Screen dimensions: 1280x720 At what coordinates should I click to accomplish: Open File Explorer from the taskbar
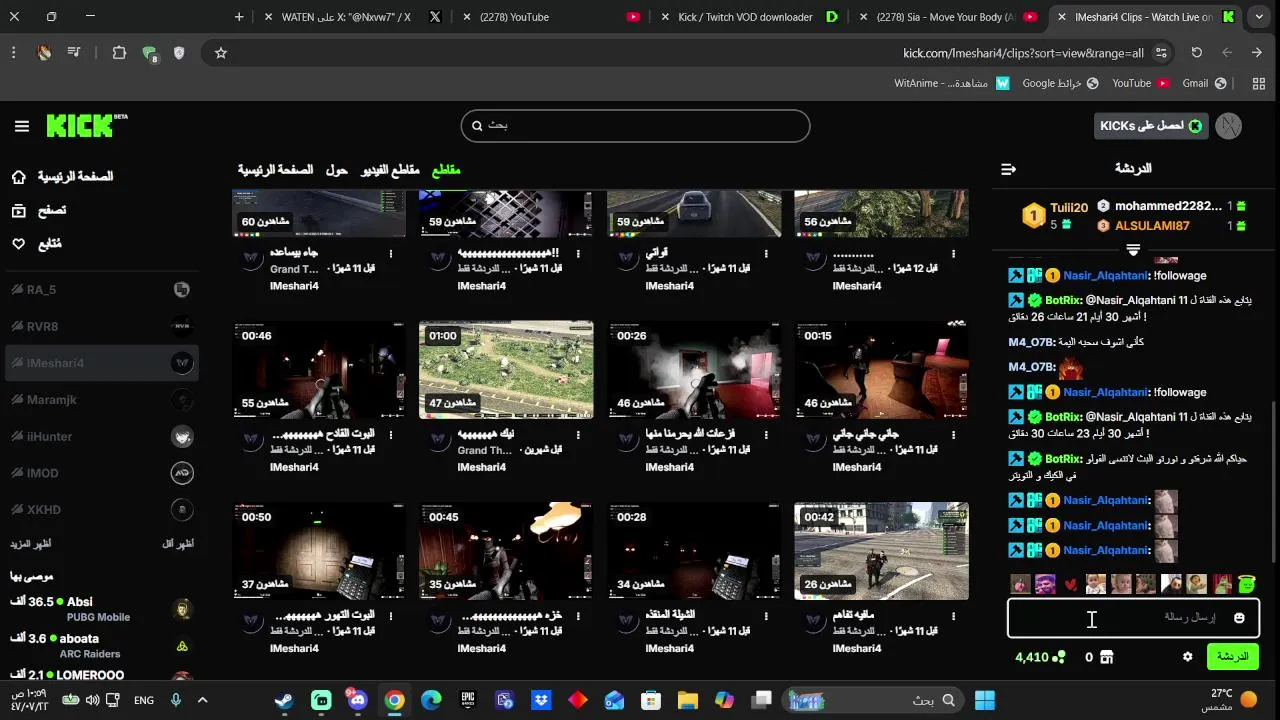[687, 700]
